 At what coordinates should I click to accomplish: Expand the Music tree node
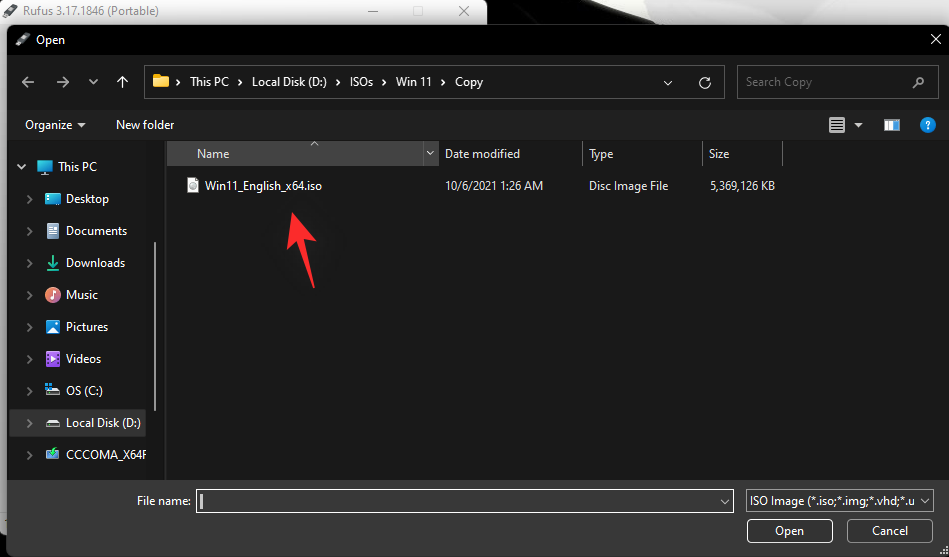point(29,295)
